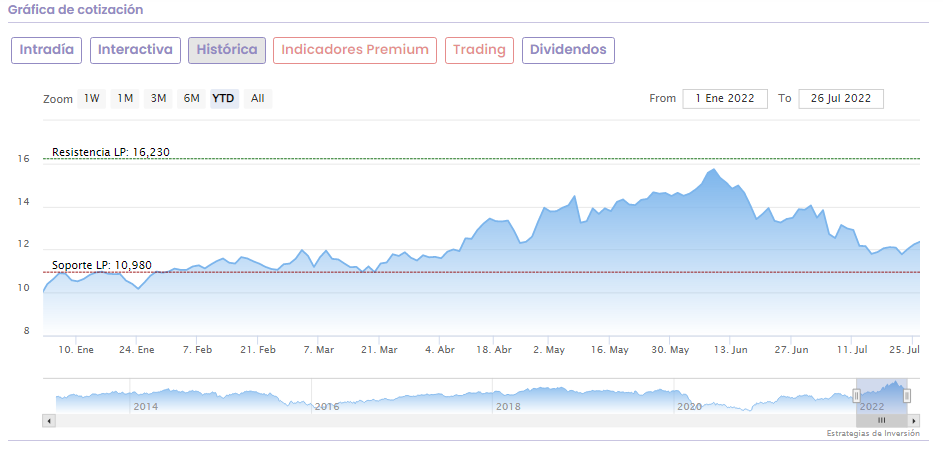Click the navigator scrollbar thumb
The image size is (943, 453).
tap(882, 421)
